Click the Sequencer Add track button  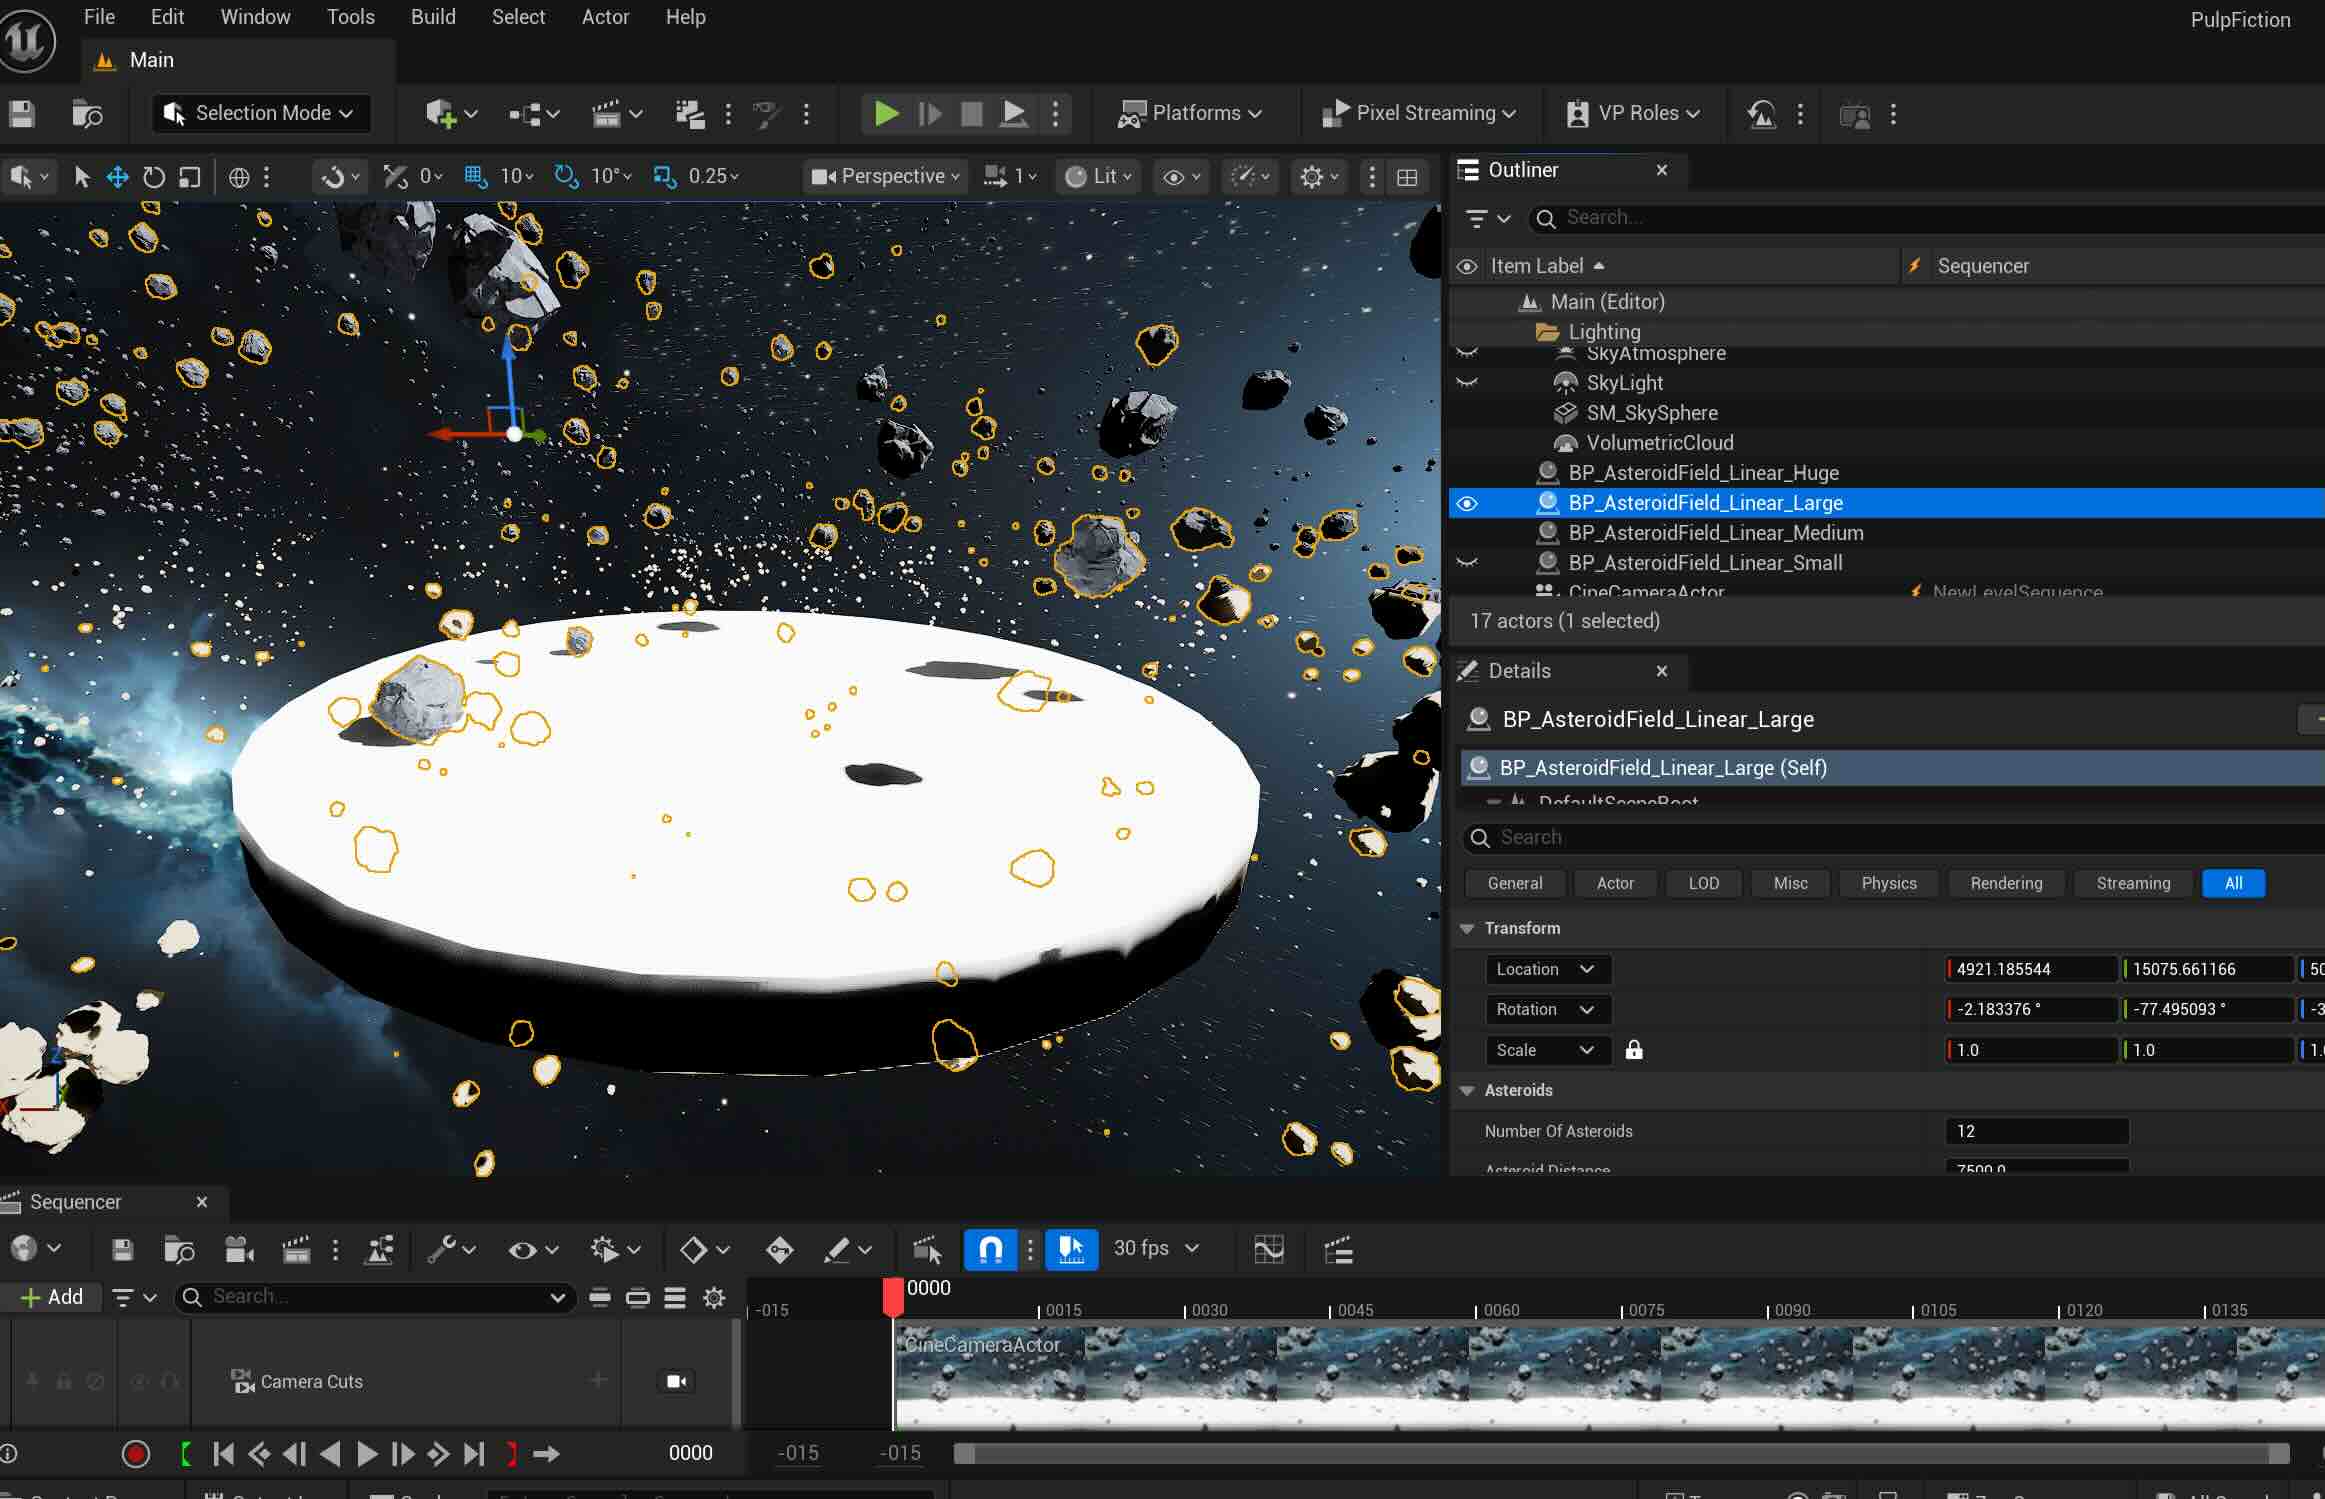[x=52, y=1297]
